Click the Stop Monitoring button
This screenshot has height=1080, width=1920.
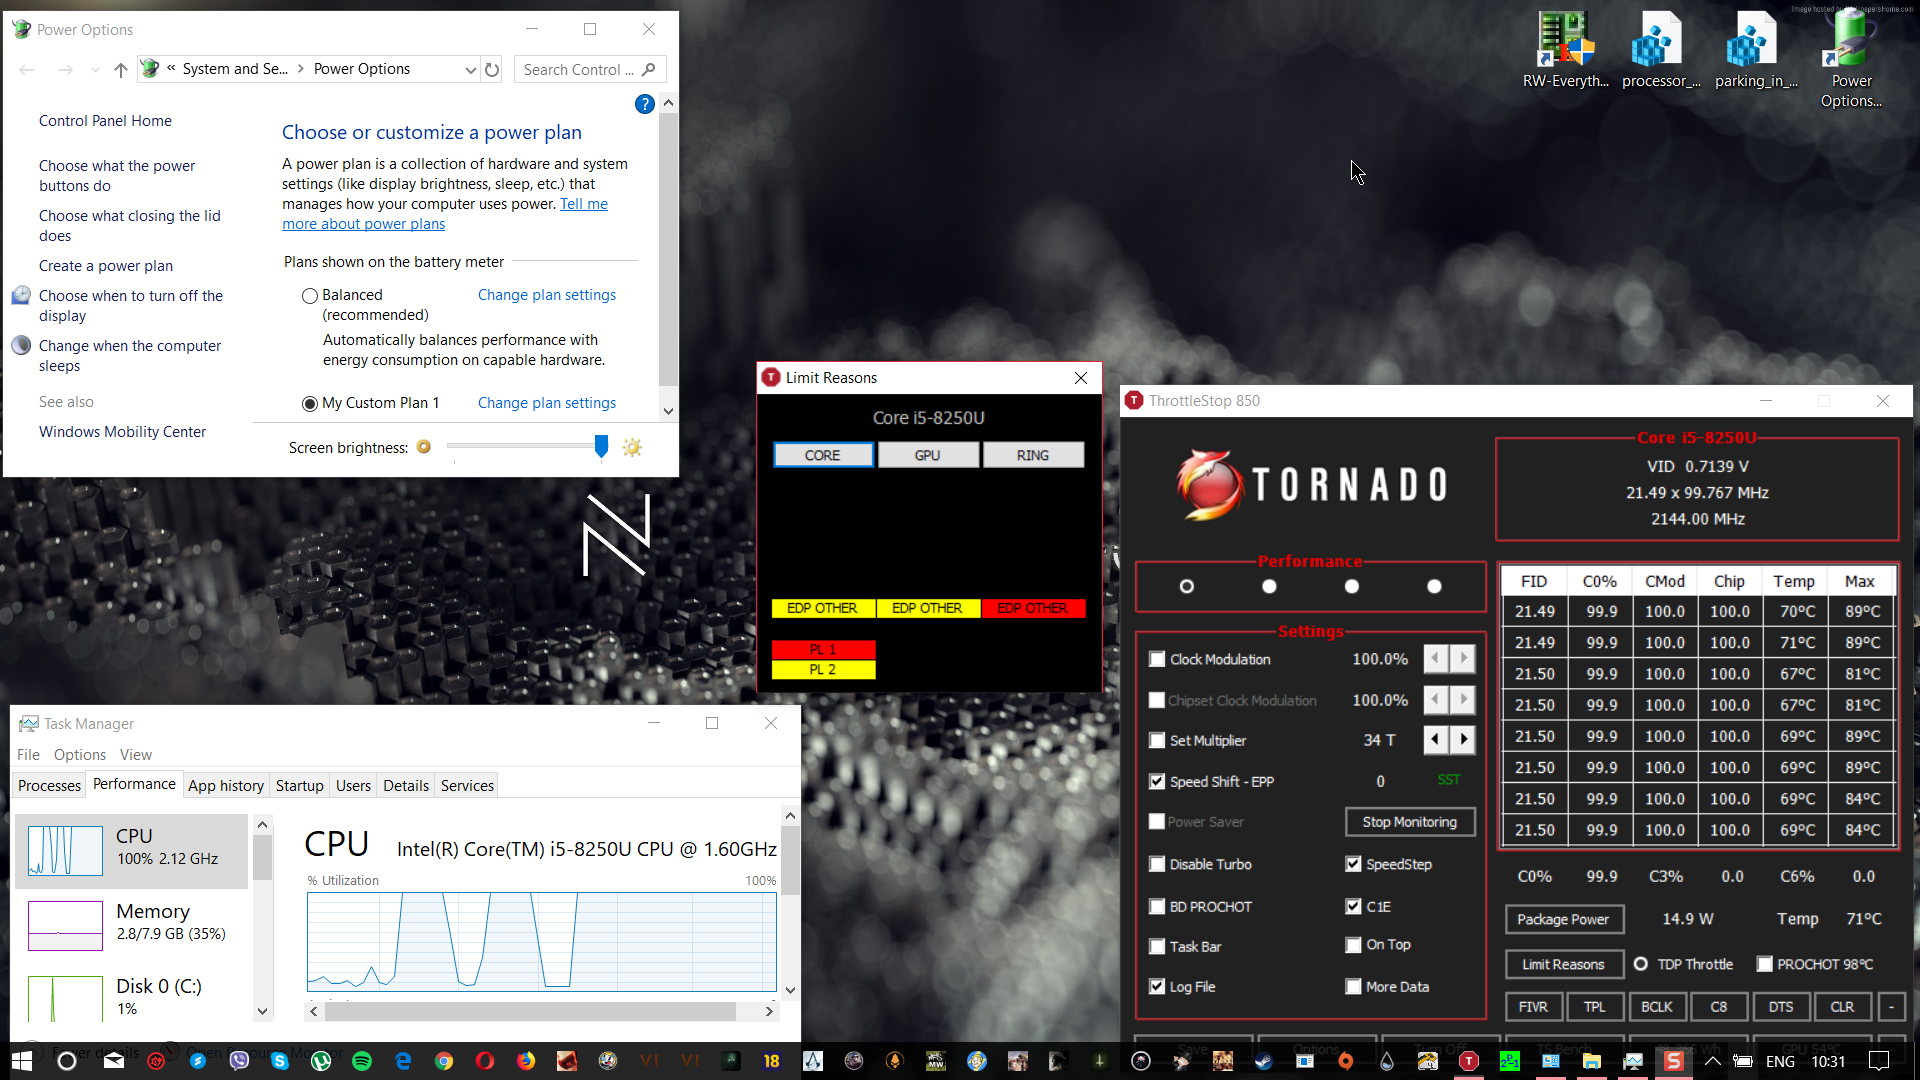pos(1409,822)
